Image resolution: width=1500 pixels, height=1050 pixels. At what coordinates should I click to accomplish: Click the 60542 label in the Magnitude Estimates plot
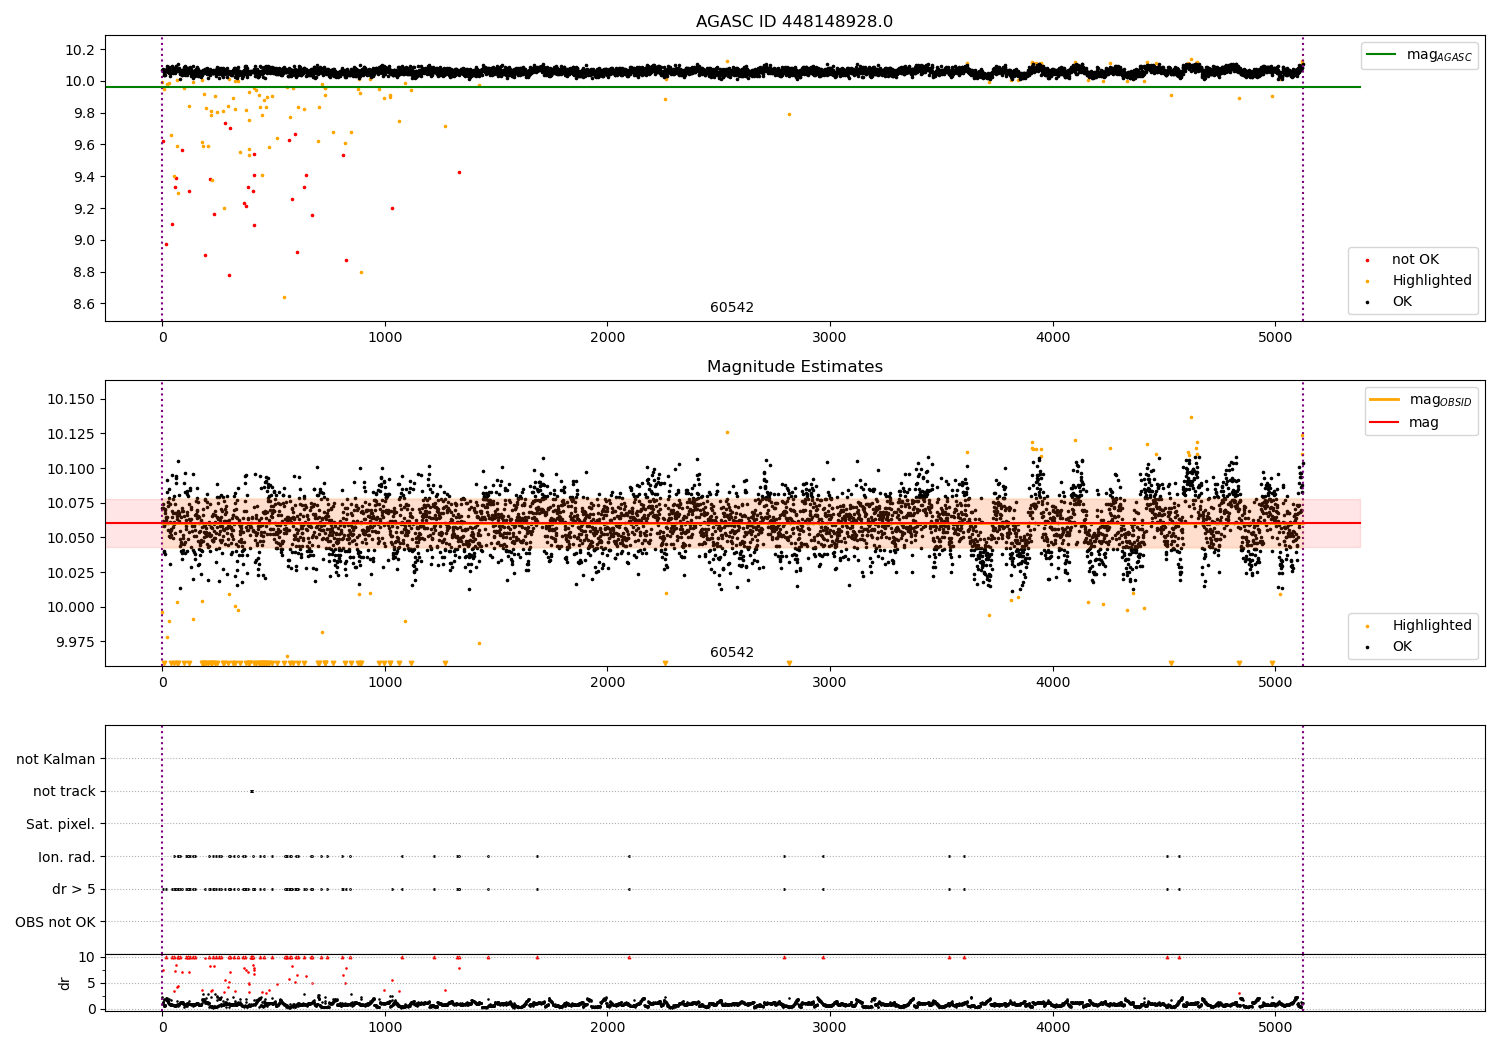click(732, 653)
